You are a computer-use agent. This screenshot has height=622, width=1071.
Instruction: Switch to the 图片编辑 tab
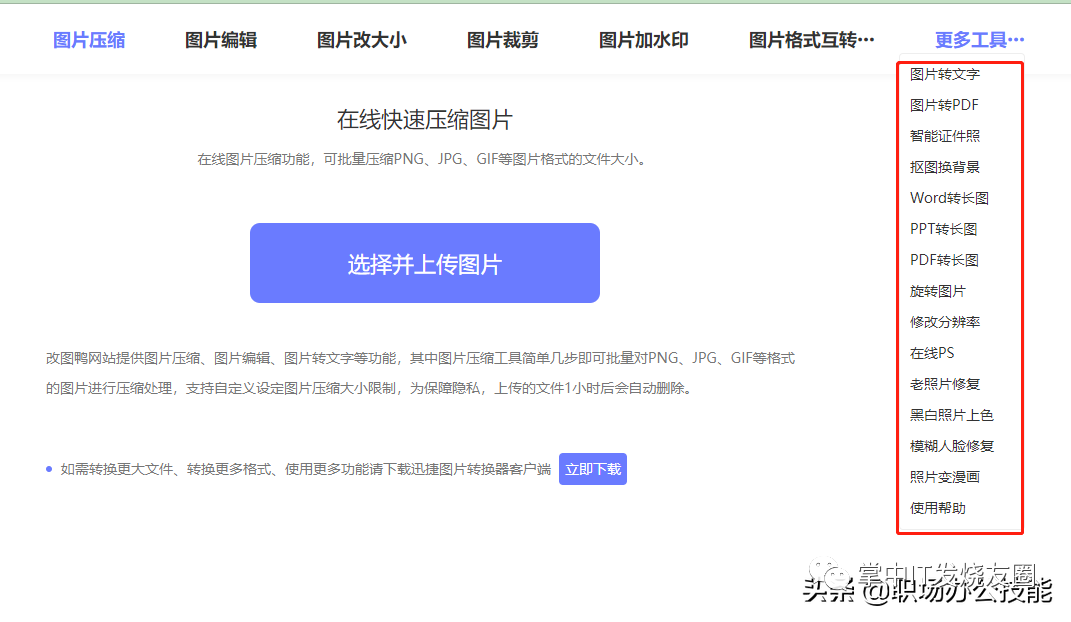coord(221,40)
